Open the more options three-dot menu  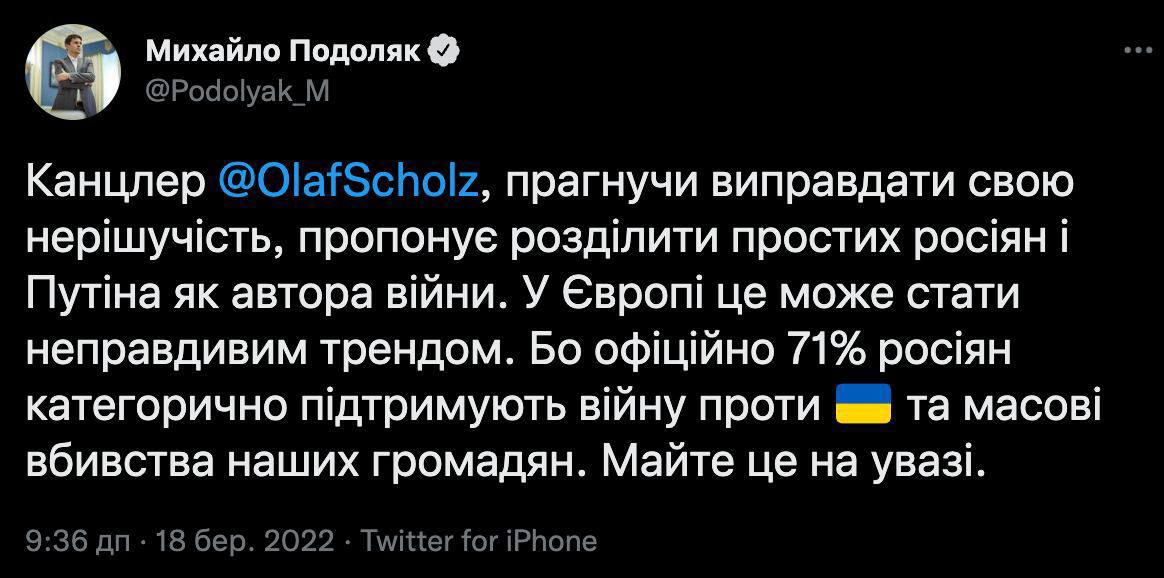(x=1137, y=50)
